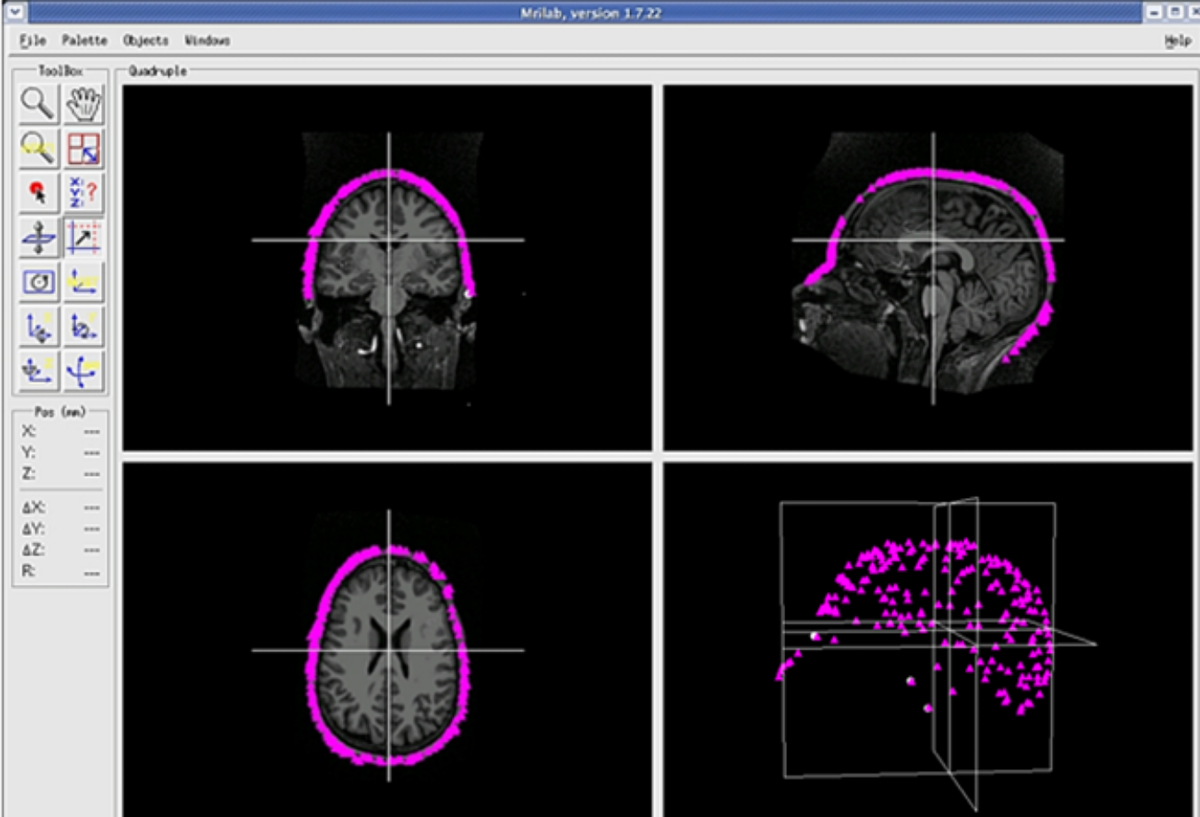Open the Windows menu
This screenshot has height=817, width=1200.
coord(207,41)
